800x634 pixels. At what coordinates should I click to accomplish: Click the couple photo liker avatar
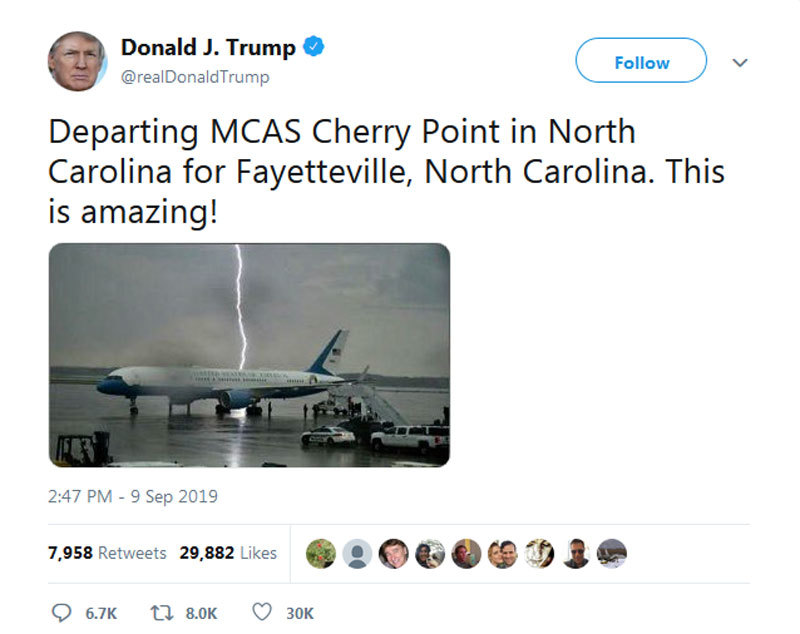point(502,553)
